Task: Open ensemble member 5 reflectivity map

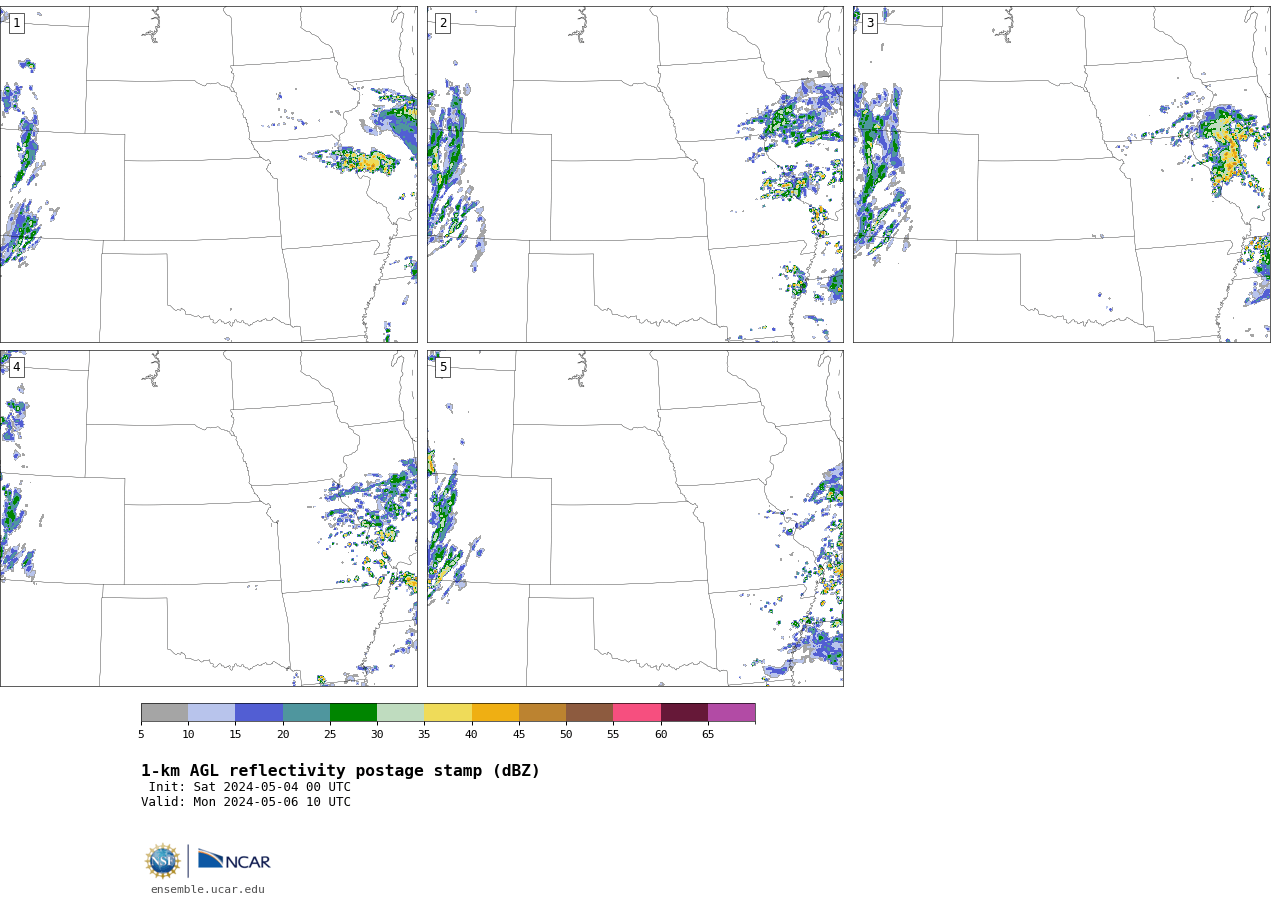Action: (x=635, y=518)
